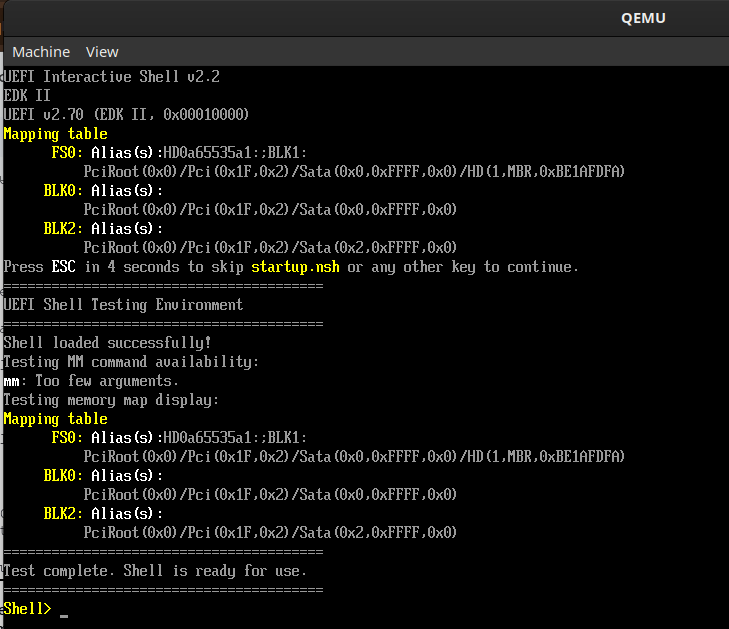Click the Test complete status line
Viewport: 729px width, 629px height.
tap(155, 571)
